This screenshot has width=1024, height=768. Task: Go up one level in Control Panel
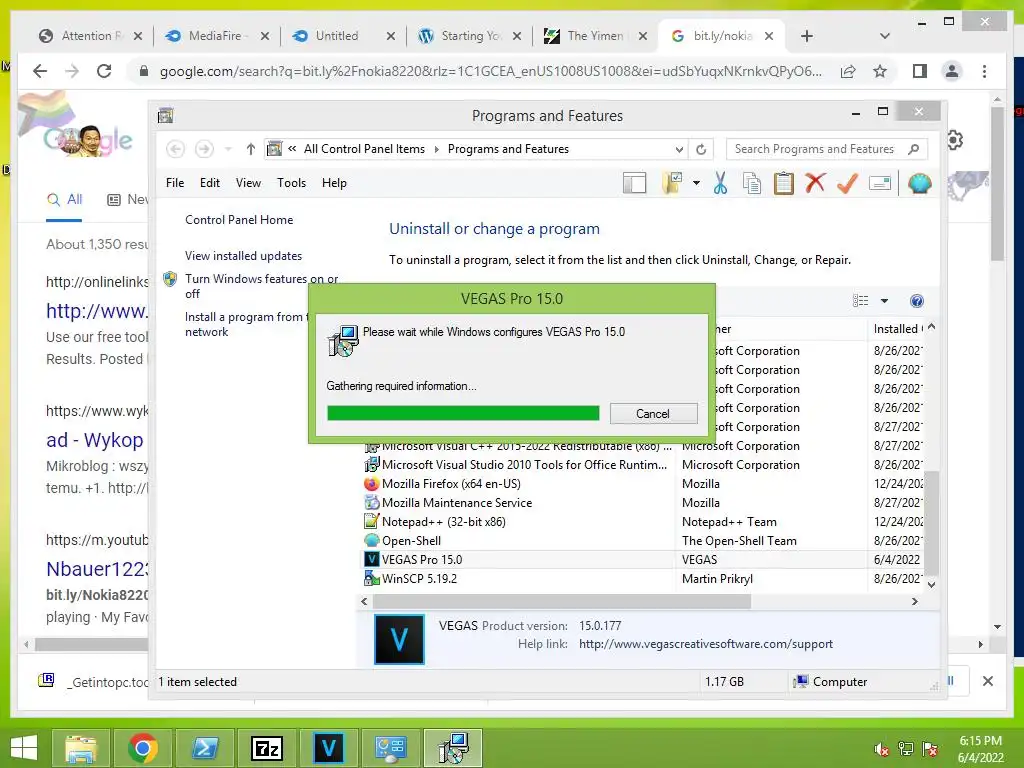click(x=250, y=149)
